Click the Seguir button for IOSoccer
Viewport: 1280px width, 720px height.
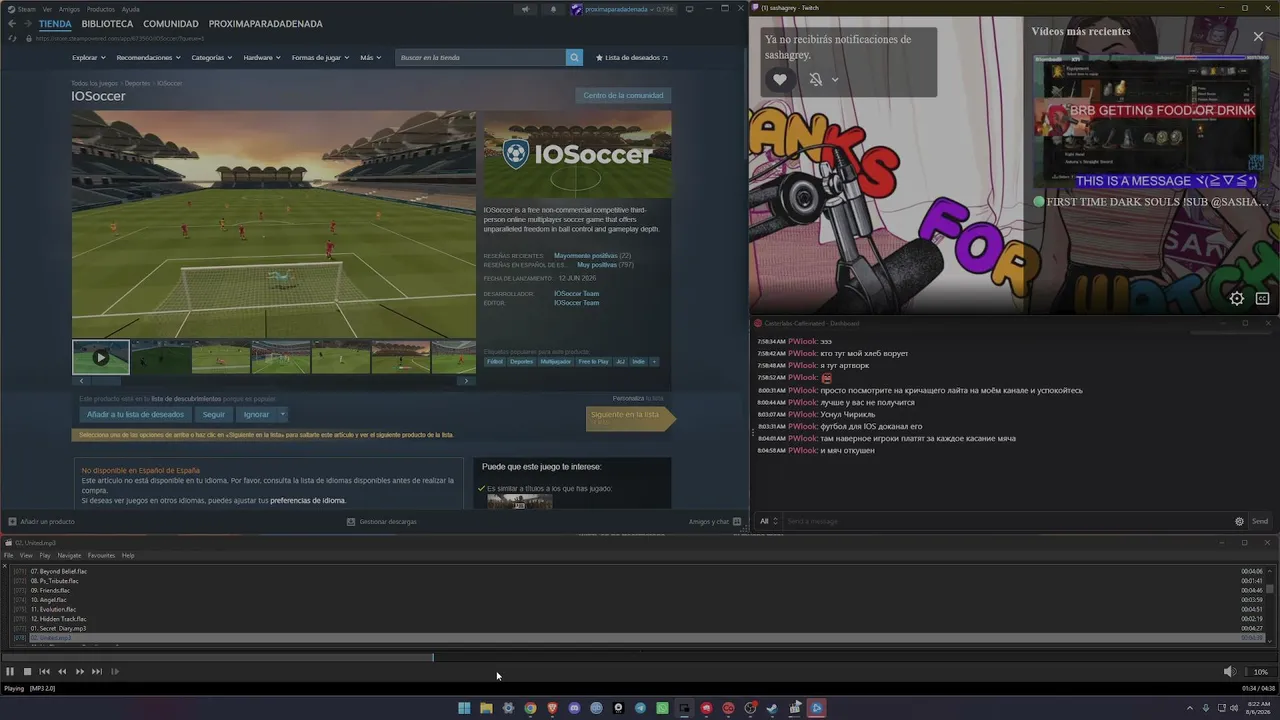(x=214, y=414)
